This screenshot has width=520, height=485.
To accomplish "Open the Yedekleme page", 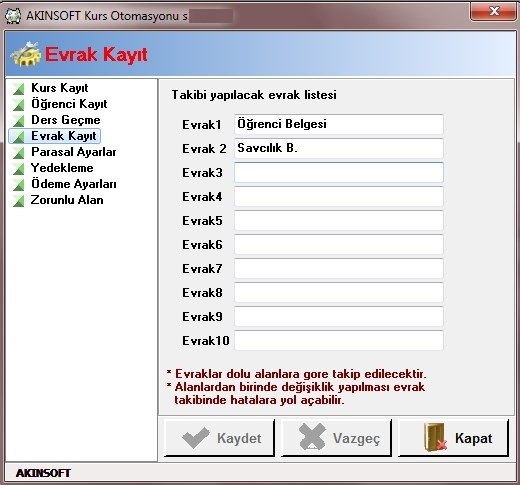I will (x=62, y=168).
